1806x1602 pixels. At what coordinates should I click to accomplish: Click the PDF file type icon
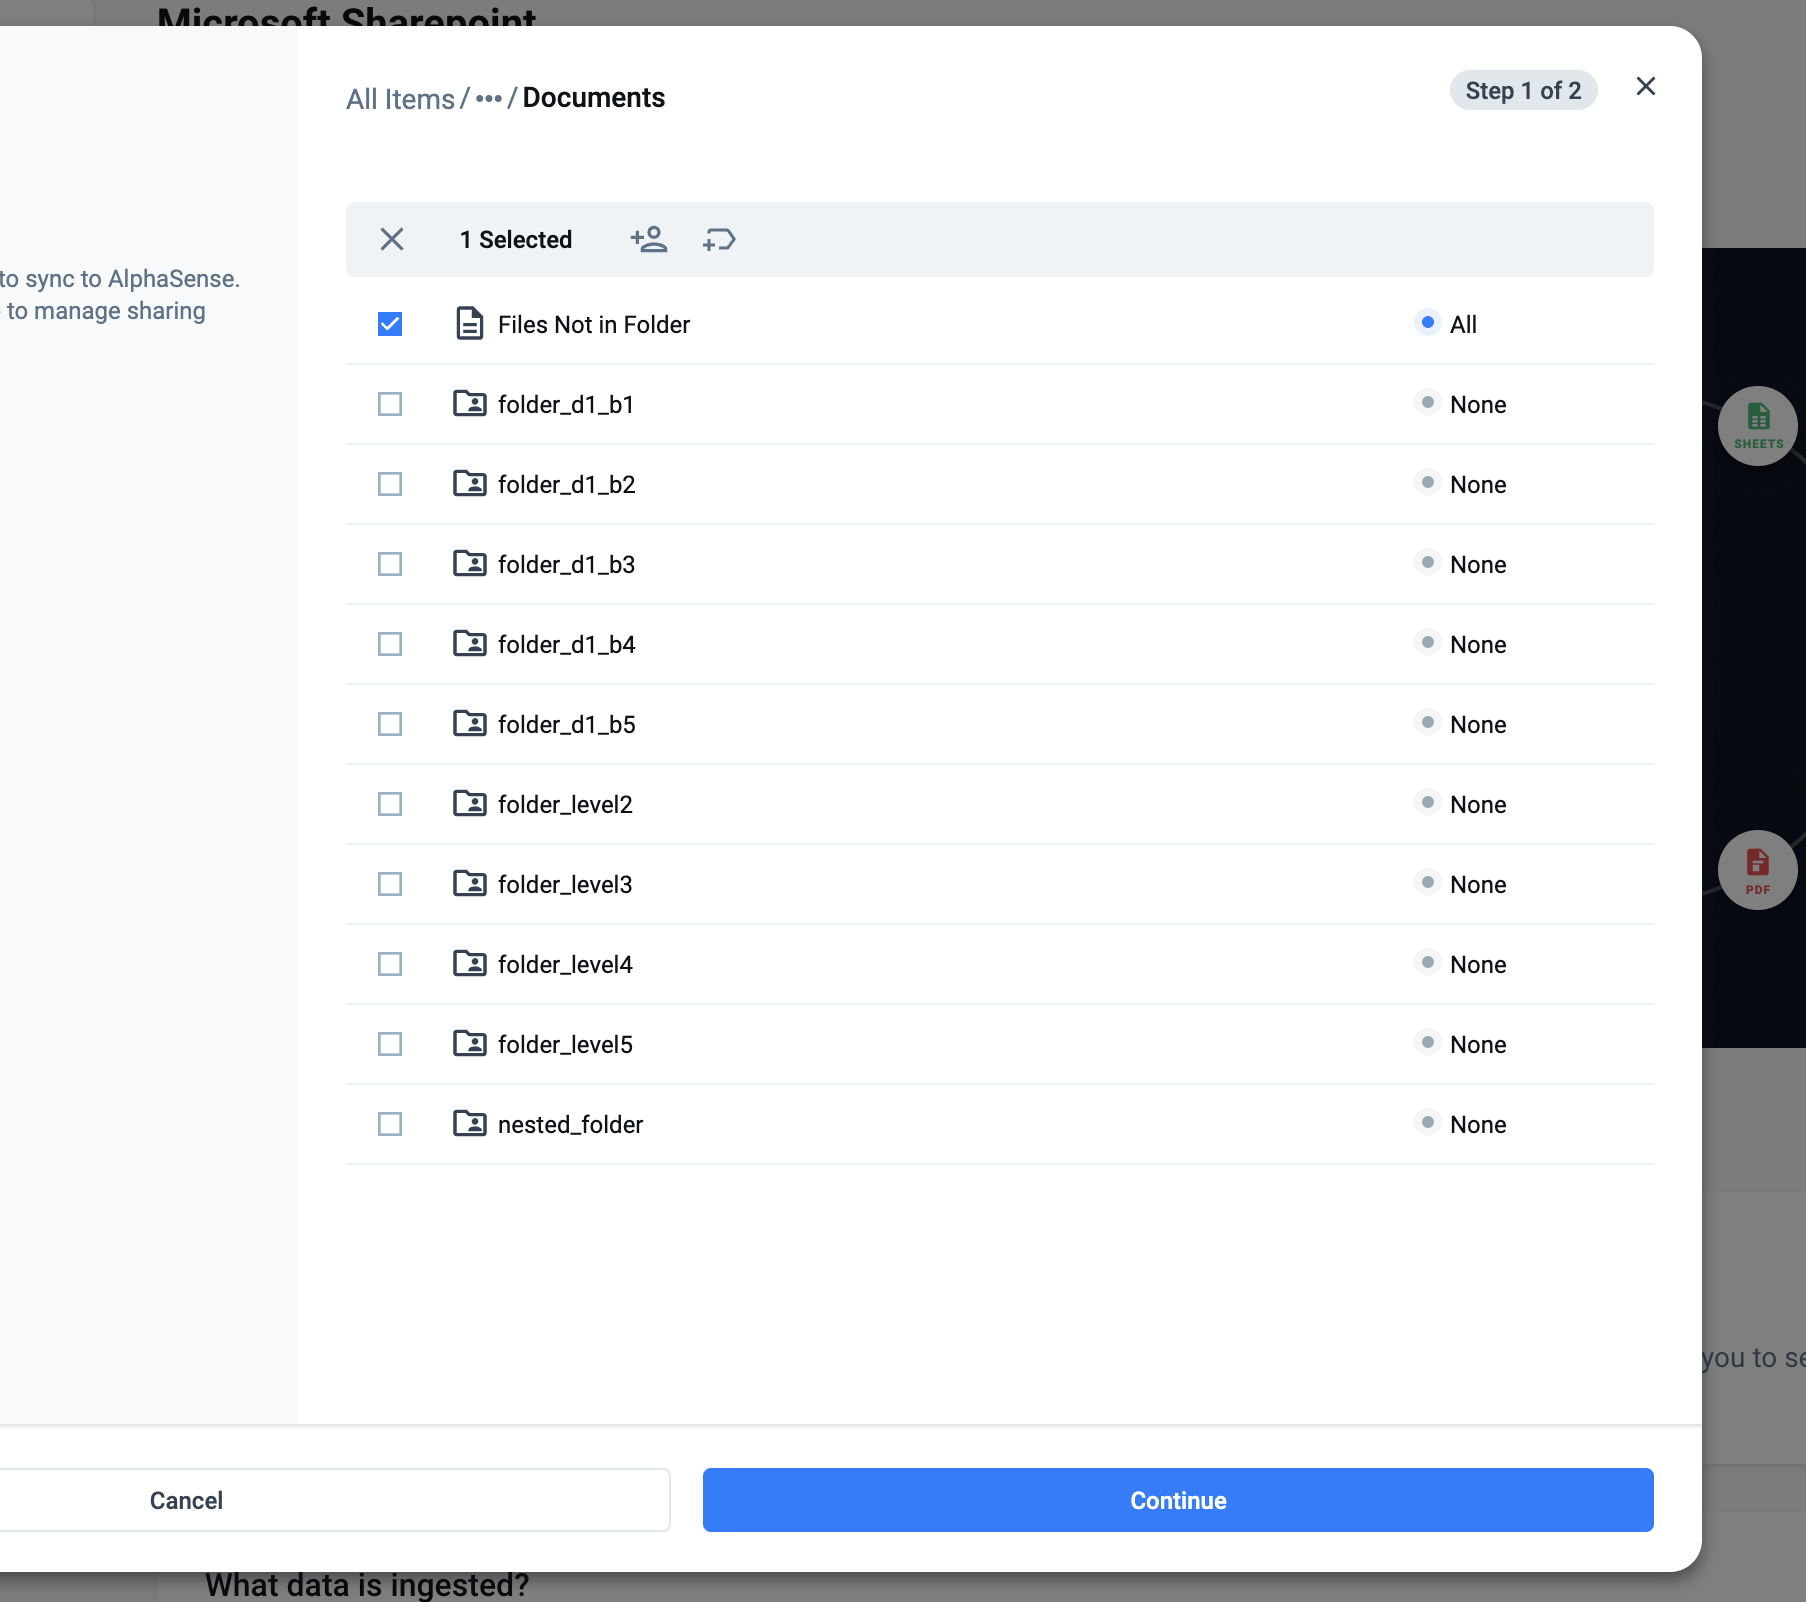pyautogui.click(x=1758, y=870)
